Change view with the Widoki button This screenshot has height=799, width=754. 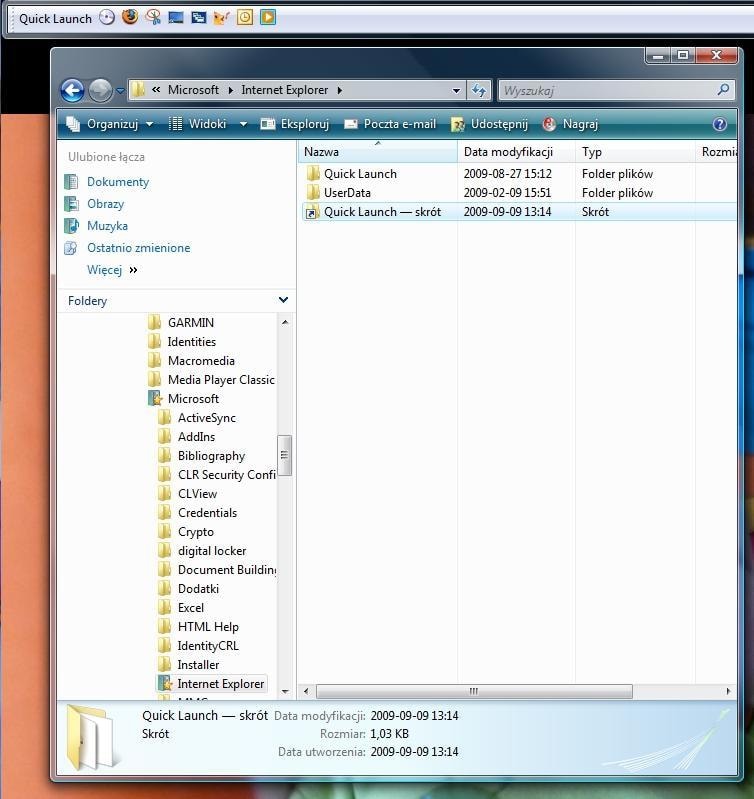coord(199,124)
